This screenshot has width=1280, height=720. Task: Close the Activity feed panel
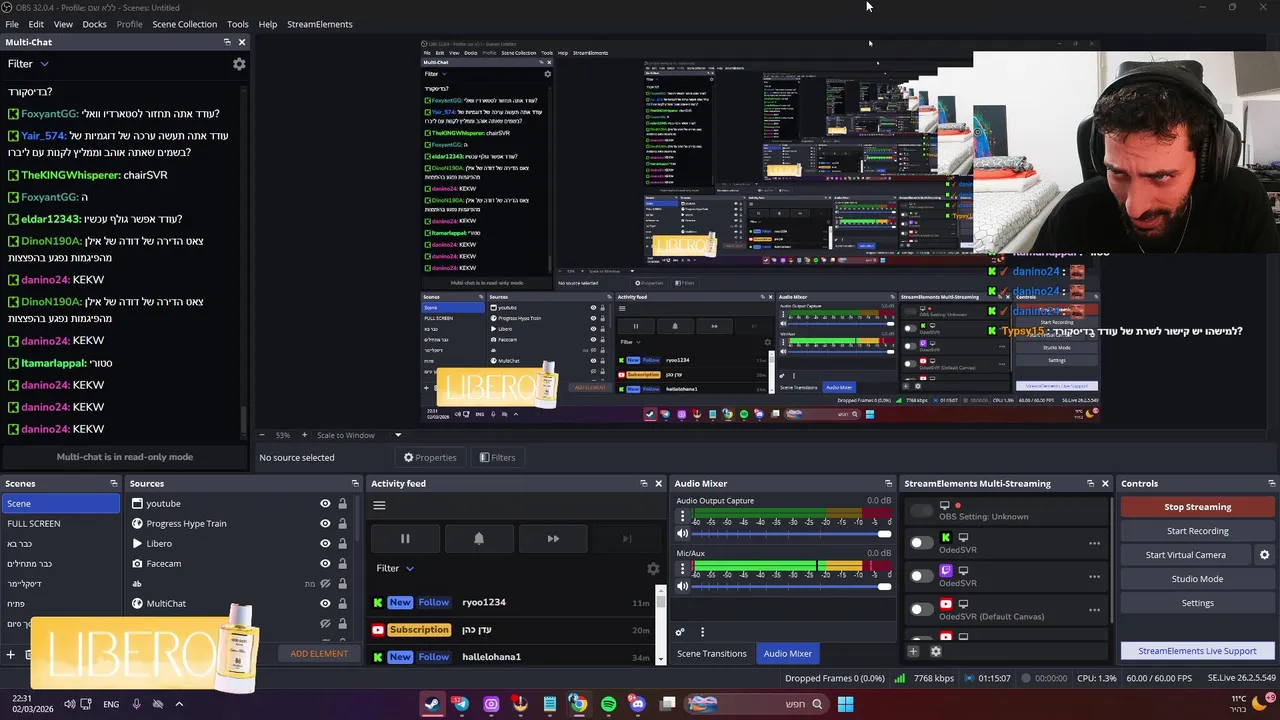tap(658, 484)
